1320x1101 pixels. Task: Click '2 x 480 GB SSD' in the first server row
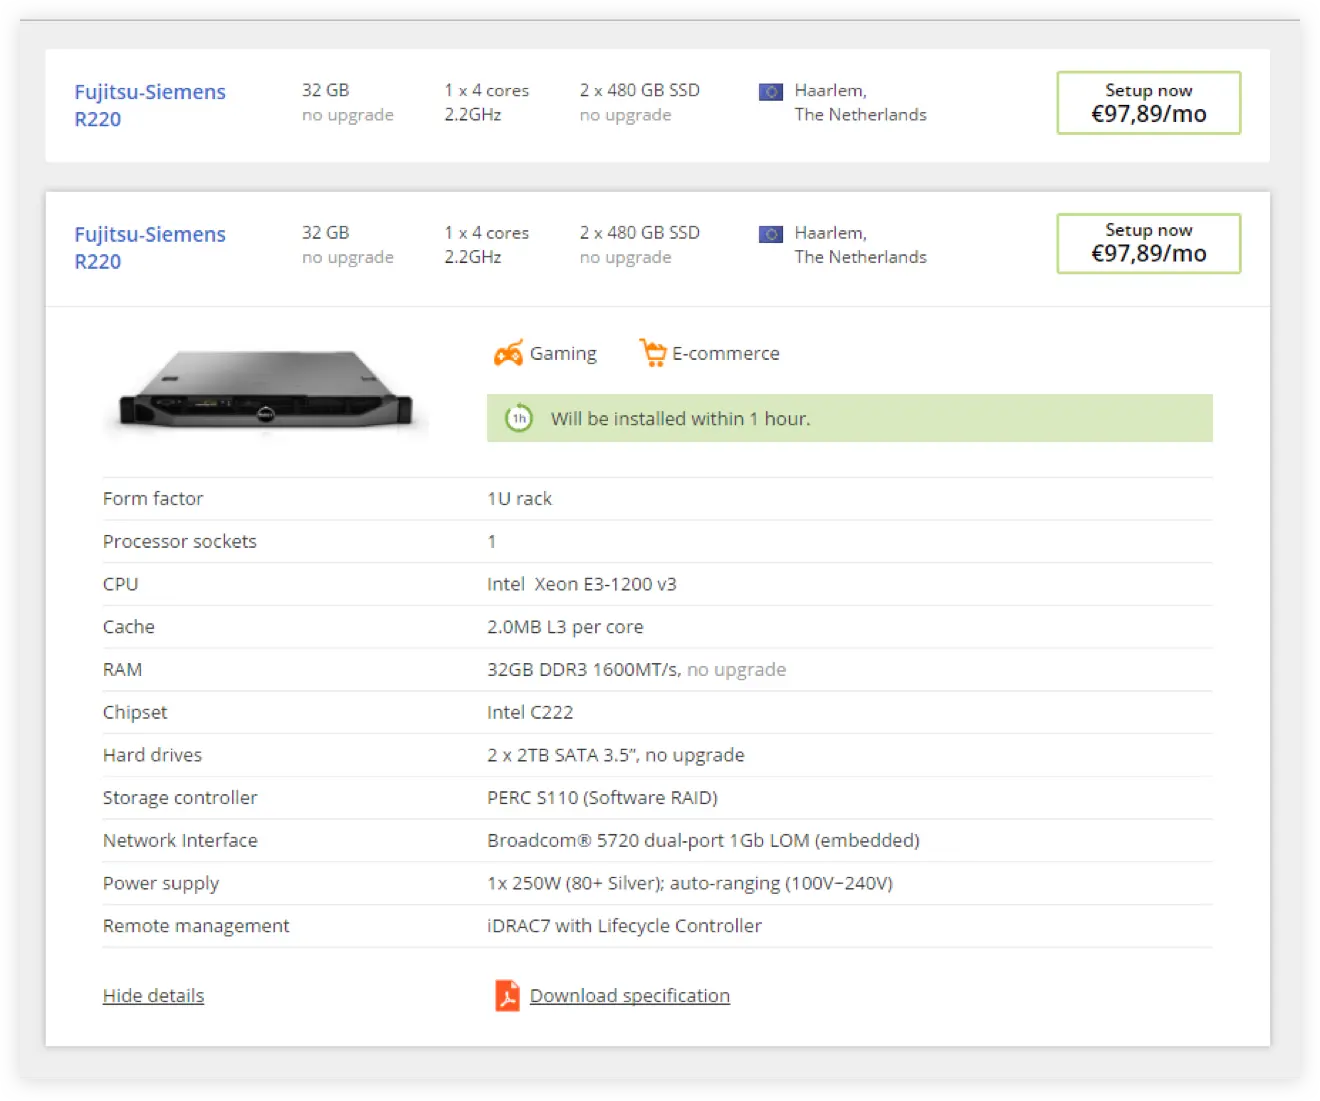640,90
